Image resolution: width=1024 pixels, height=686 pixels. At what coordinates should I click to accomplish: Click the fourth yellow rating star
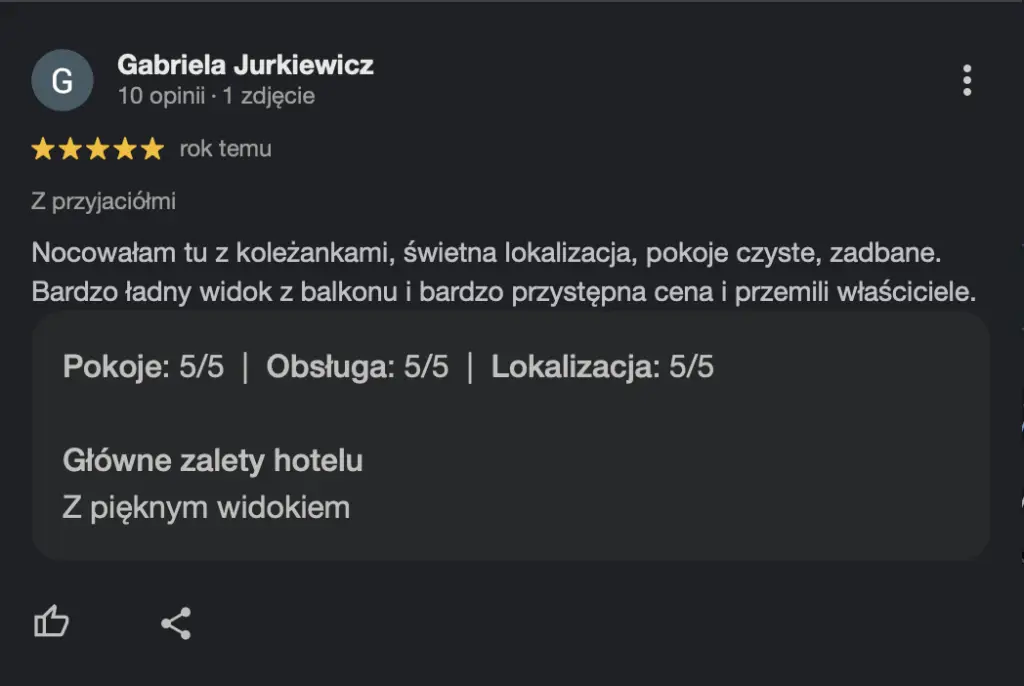[x=124, y=150]
